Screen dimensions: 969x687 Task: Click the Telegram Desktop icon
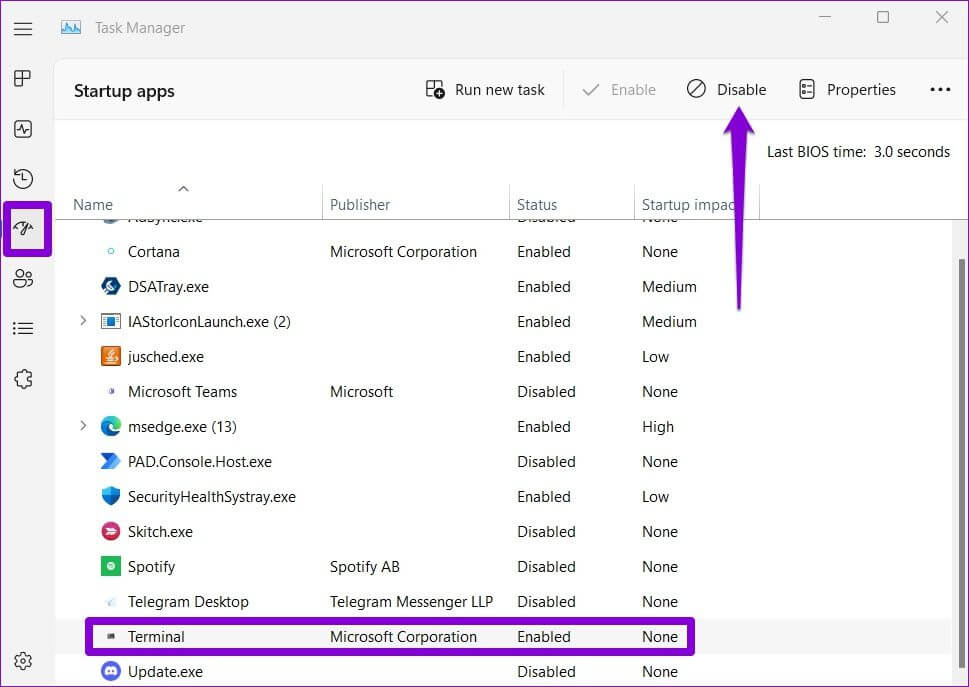coord(111,602)
